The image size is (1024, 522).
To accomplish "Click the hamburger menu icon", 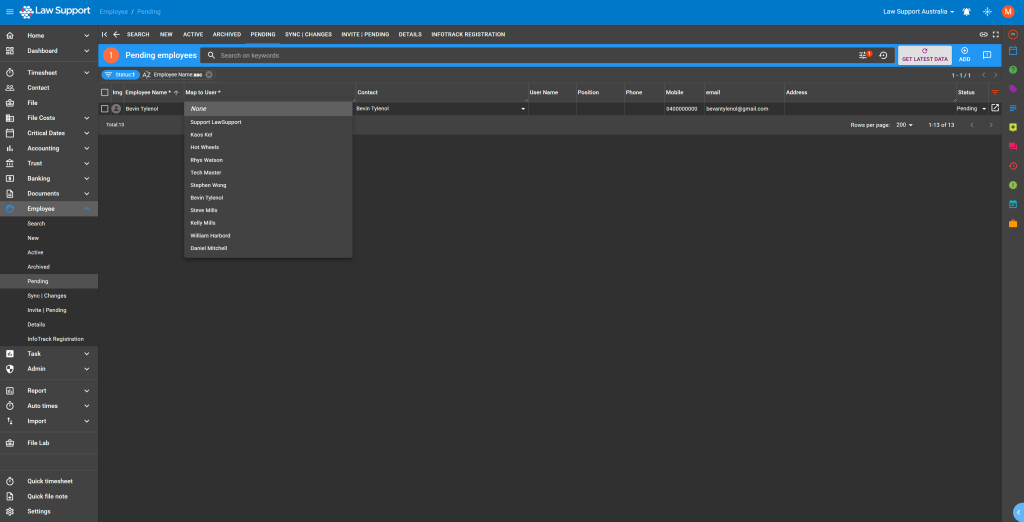I will coord(10,11).
